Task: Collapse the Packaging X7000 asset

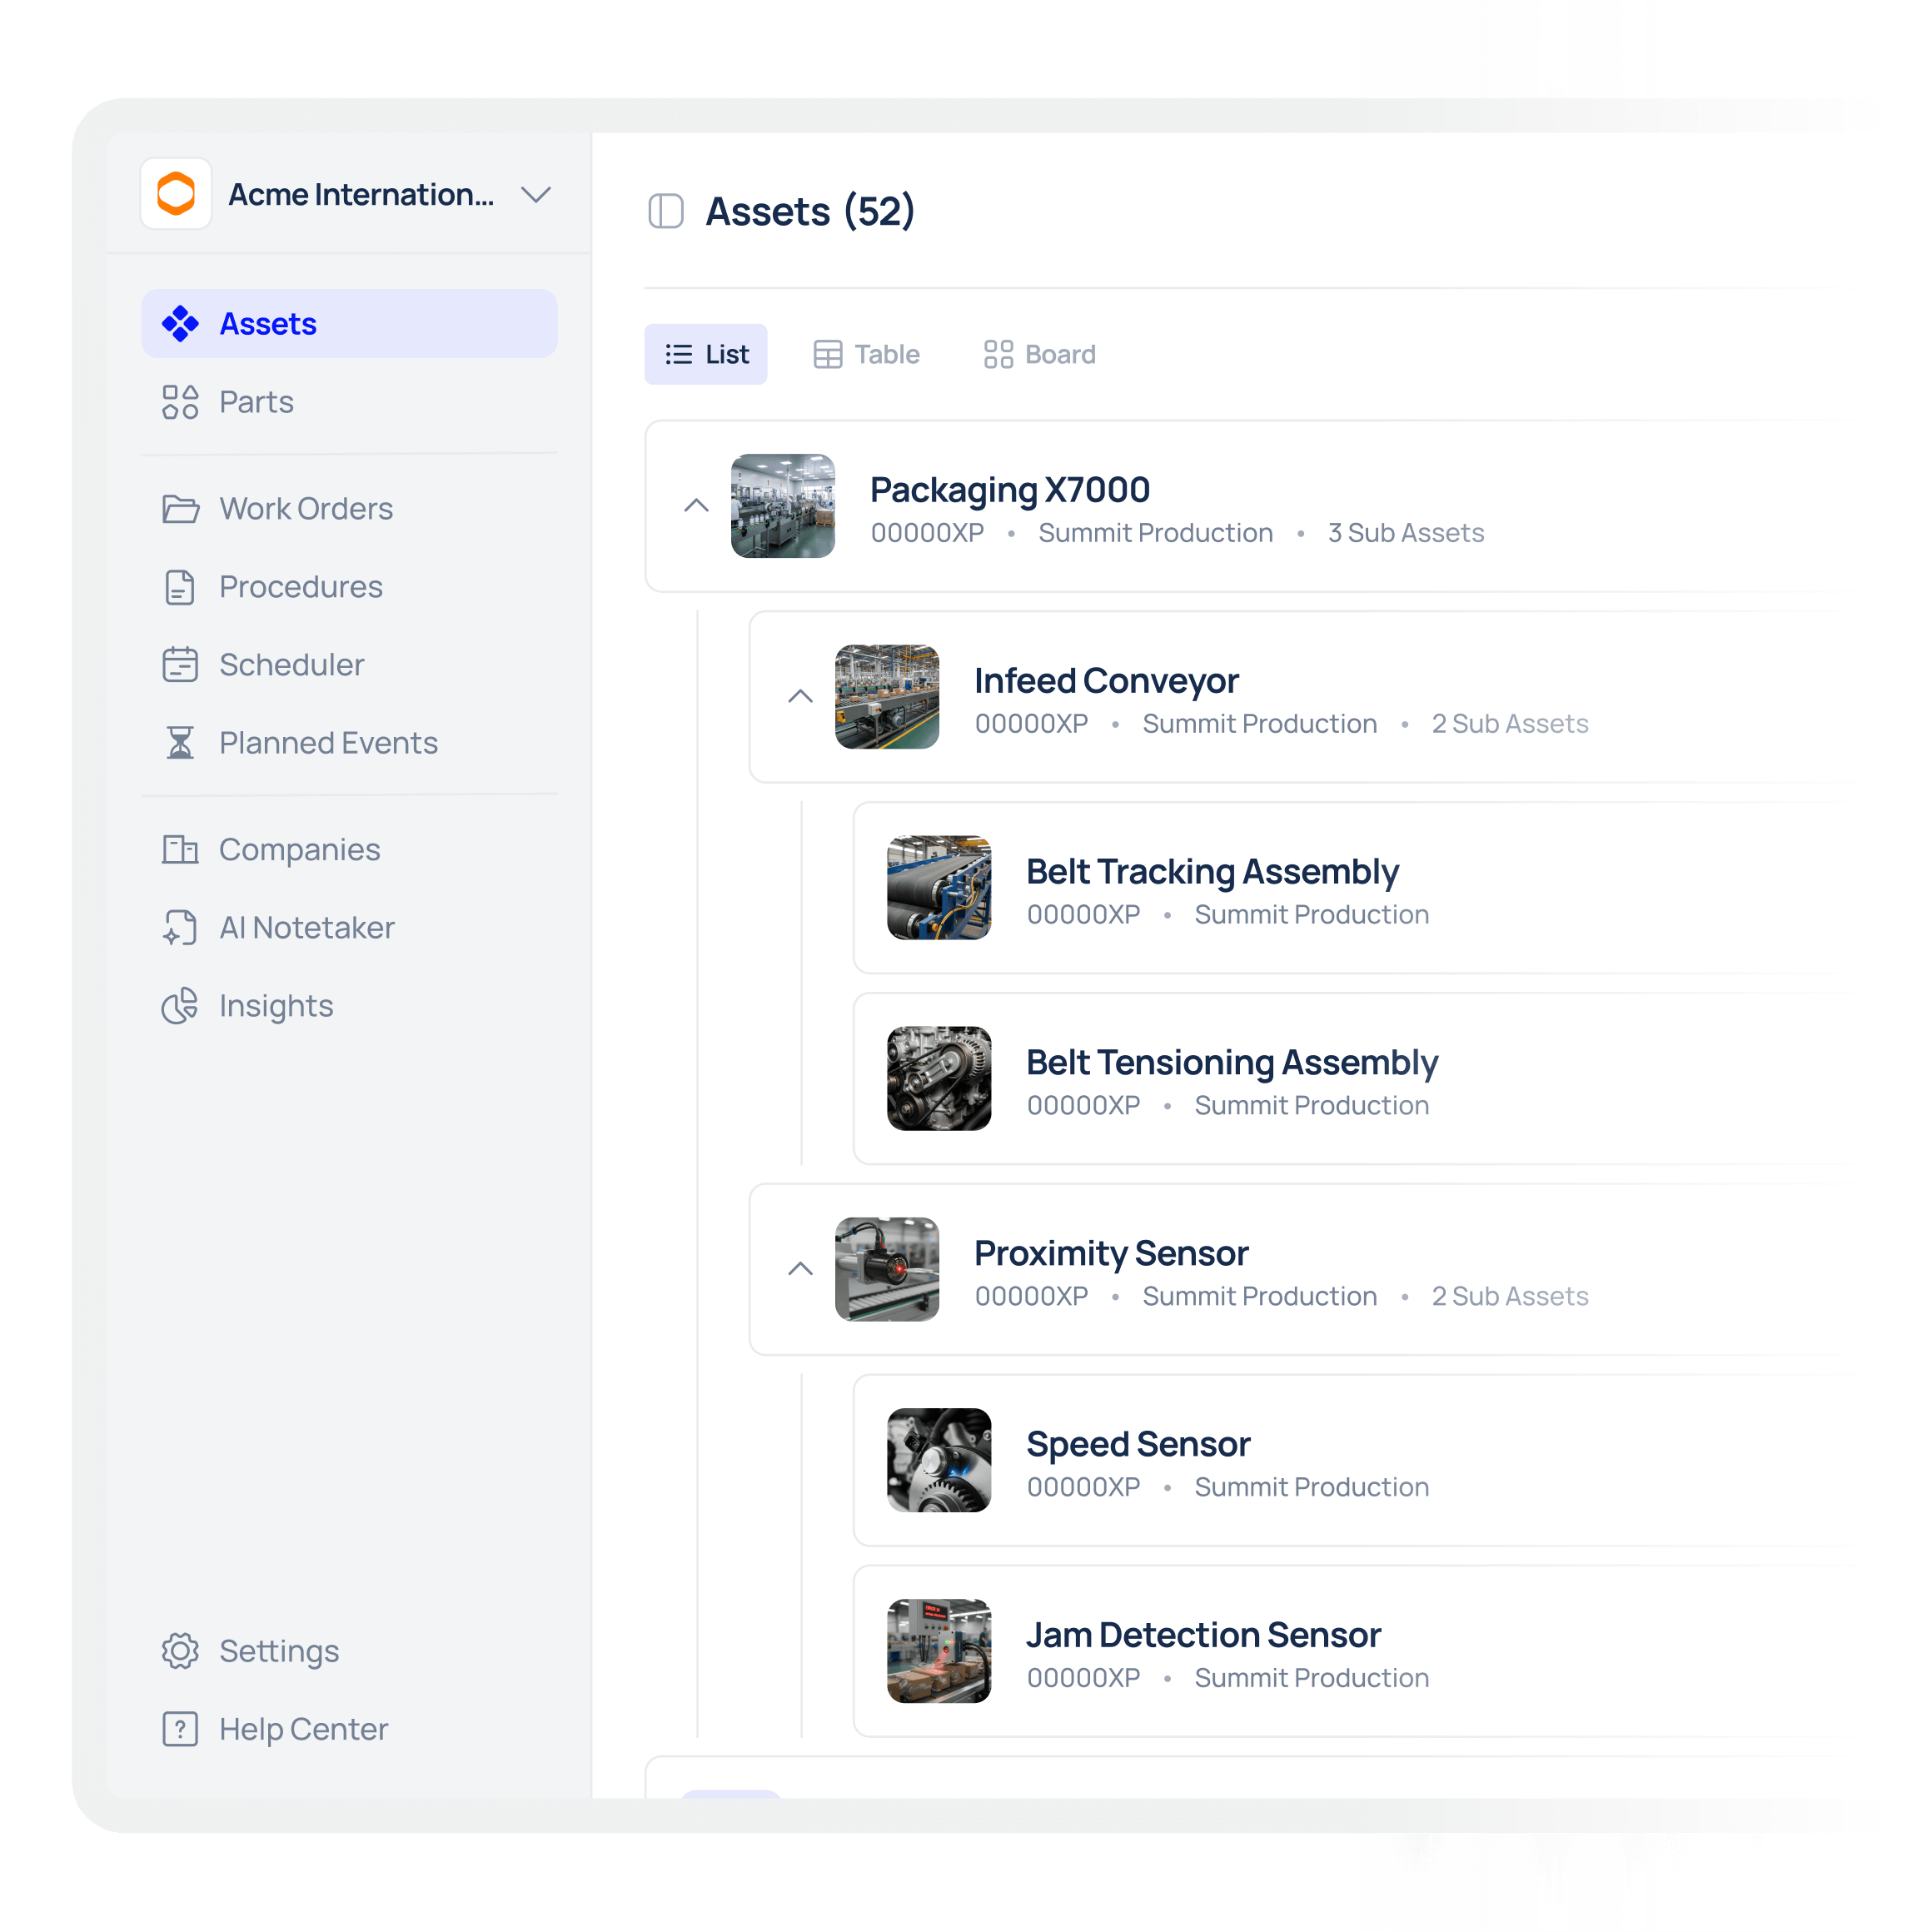Action: [x=697, y=506]
